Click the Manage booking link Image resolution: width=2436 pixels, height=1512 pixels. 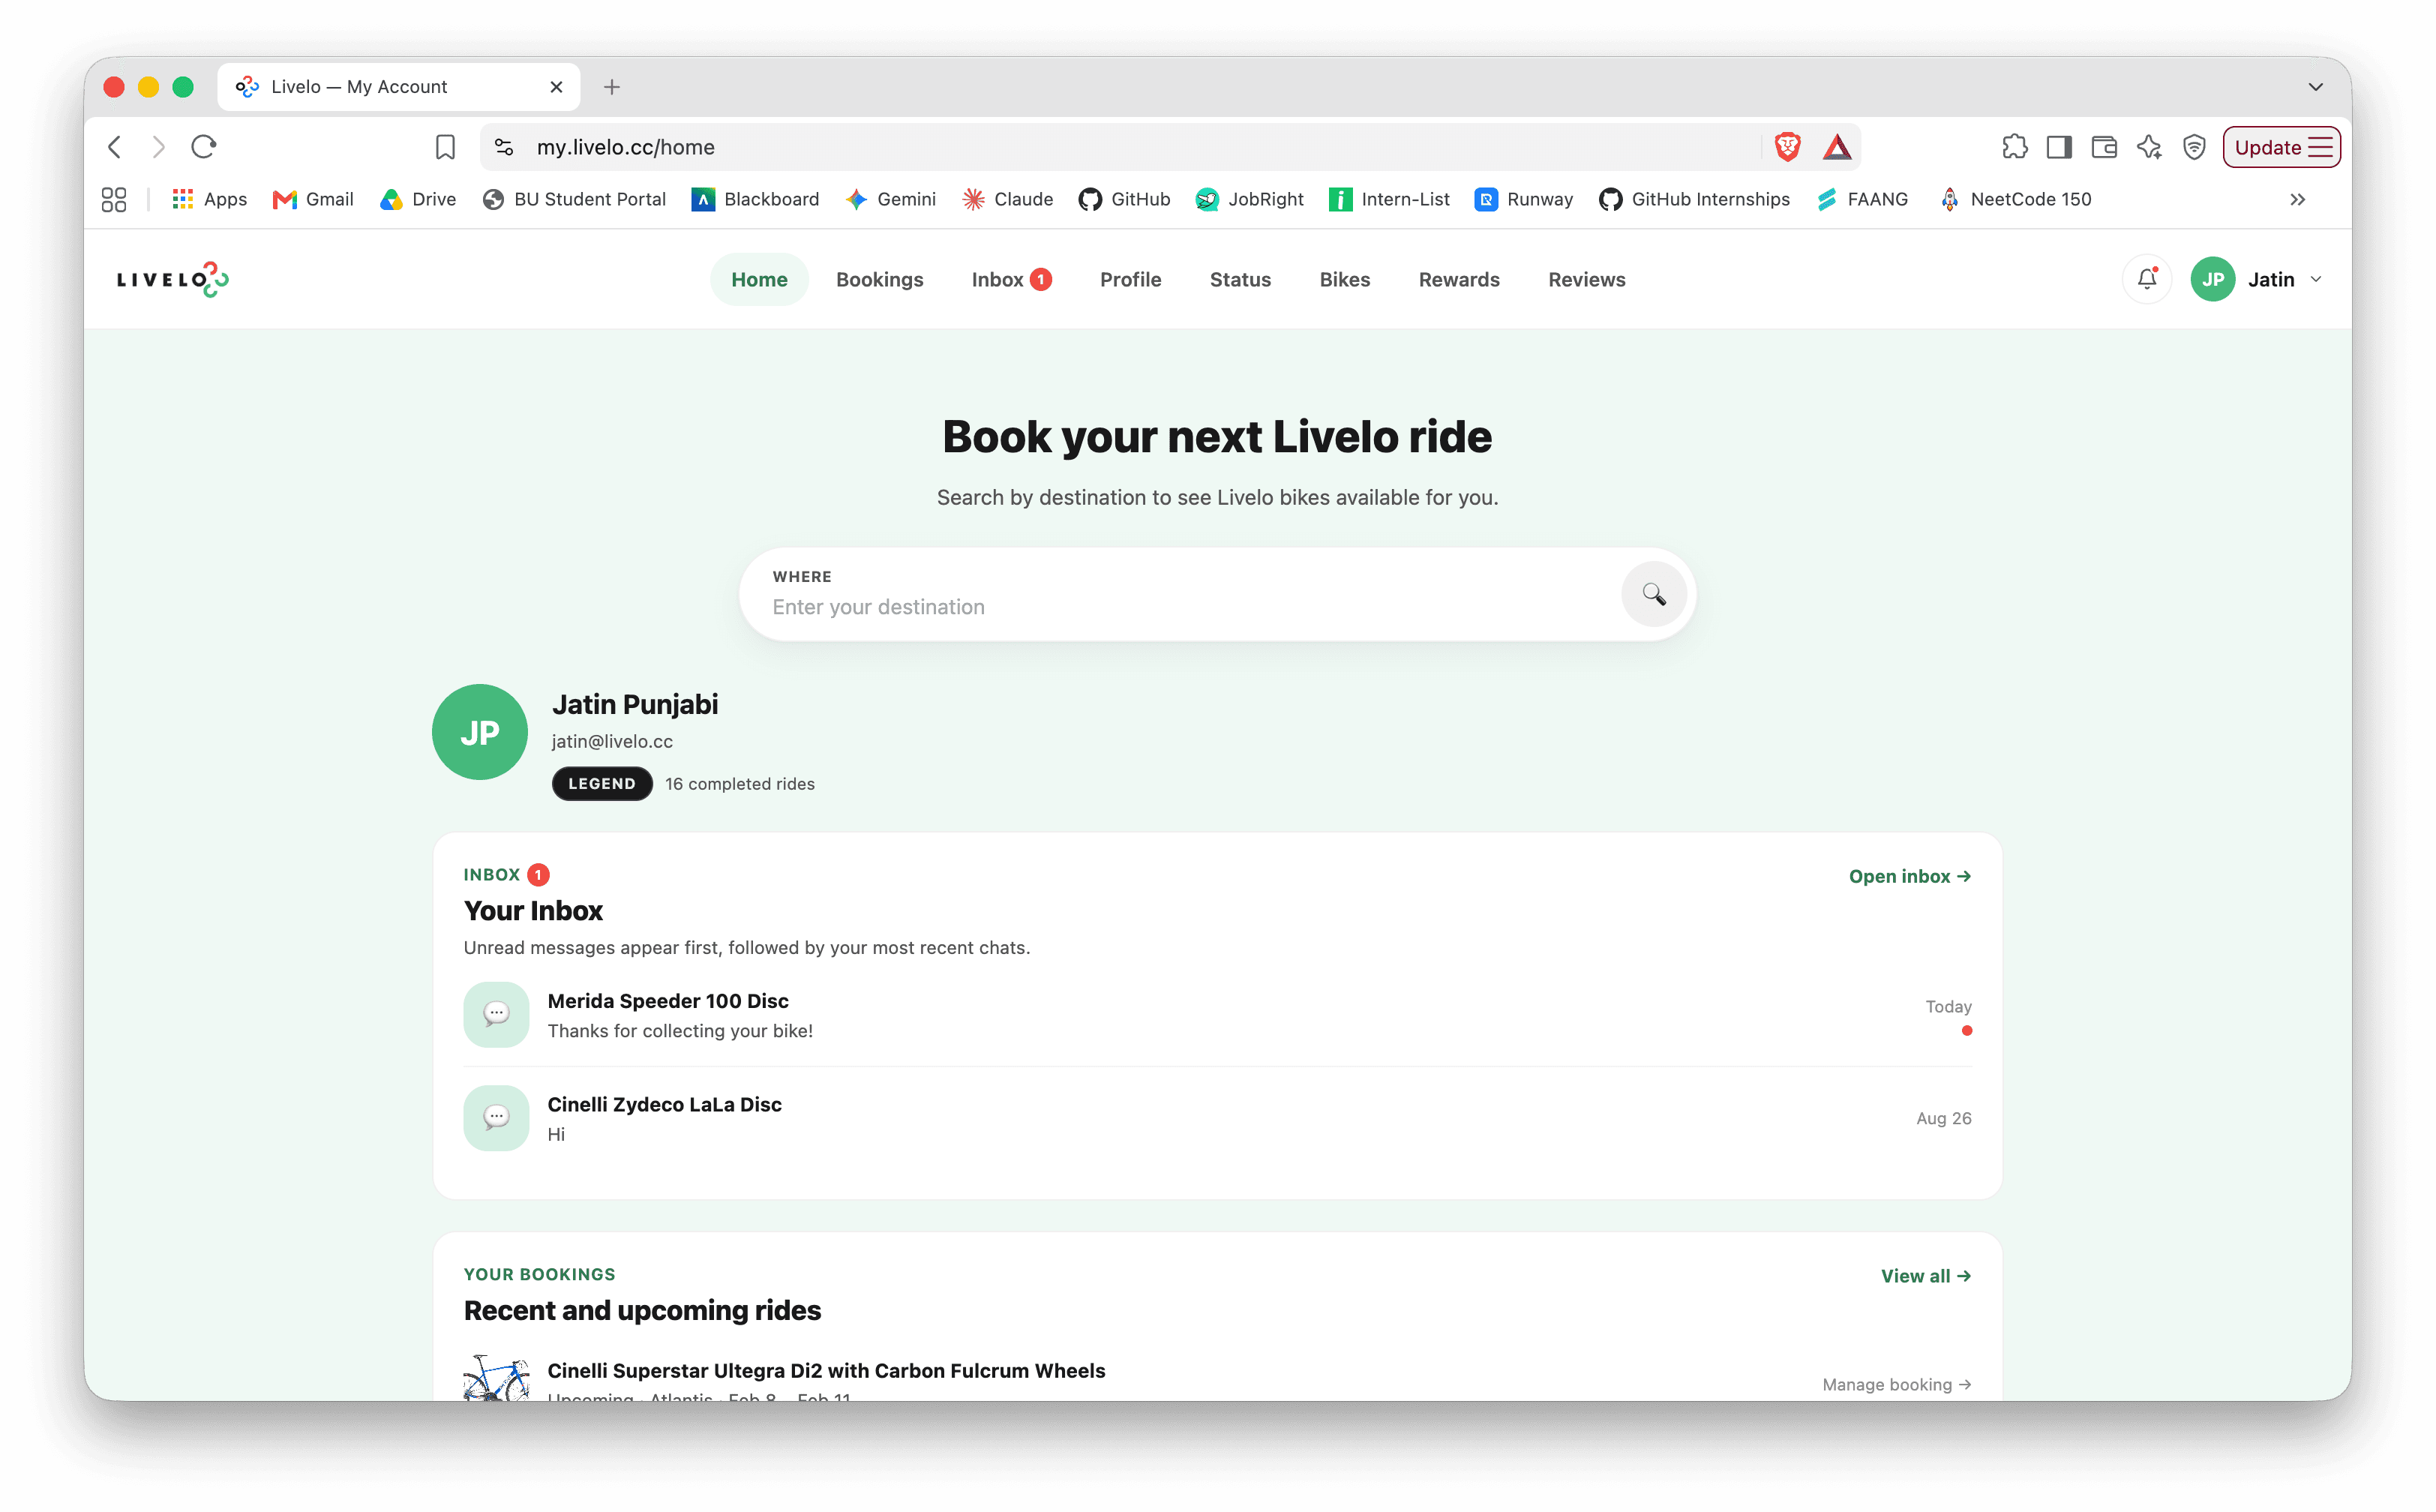[x=1896, y=1384]
